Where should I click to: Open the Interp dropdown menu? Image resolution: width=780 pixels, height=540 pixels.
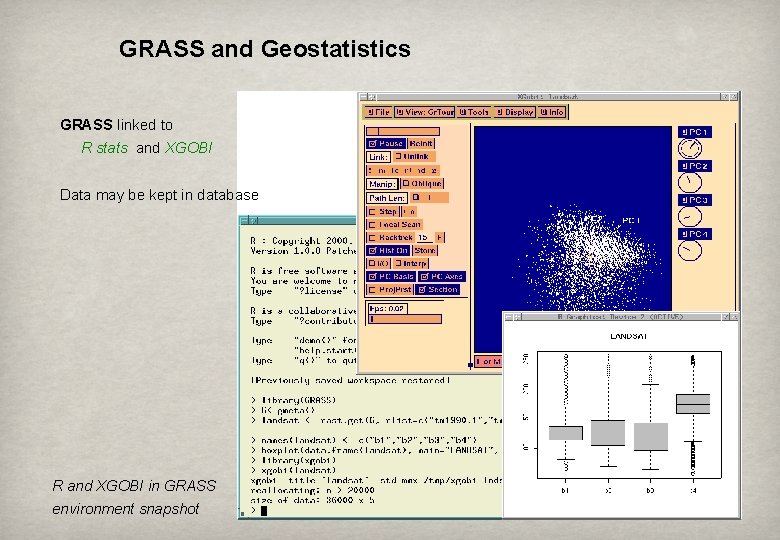click(410, 264)
